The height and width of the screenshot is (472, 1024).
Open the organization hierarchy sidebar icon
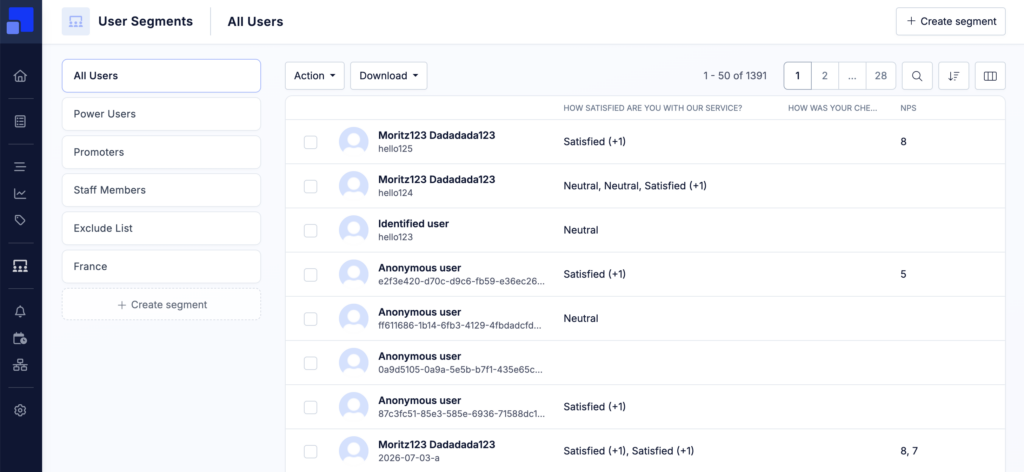pos(20,365)
